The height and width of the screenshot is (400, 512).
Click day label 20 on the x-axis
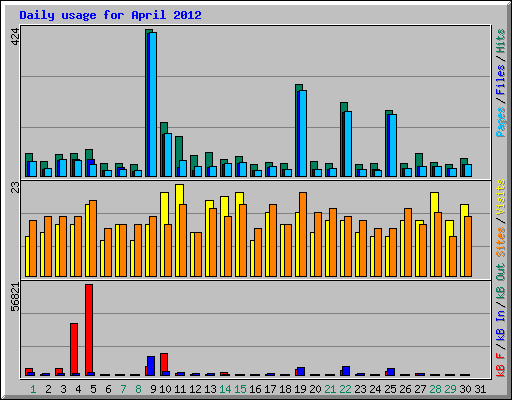coord(315,389)
